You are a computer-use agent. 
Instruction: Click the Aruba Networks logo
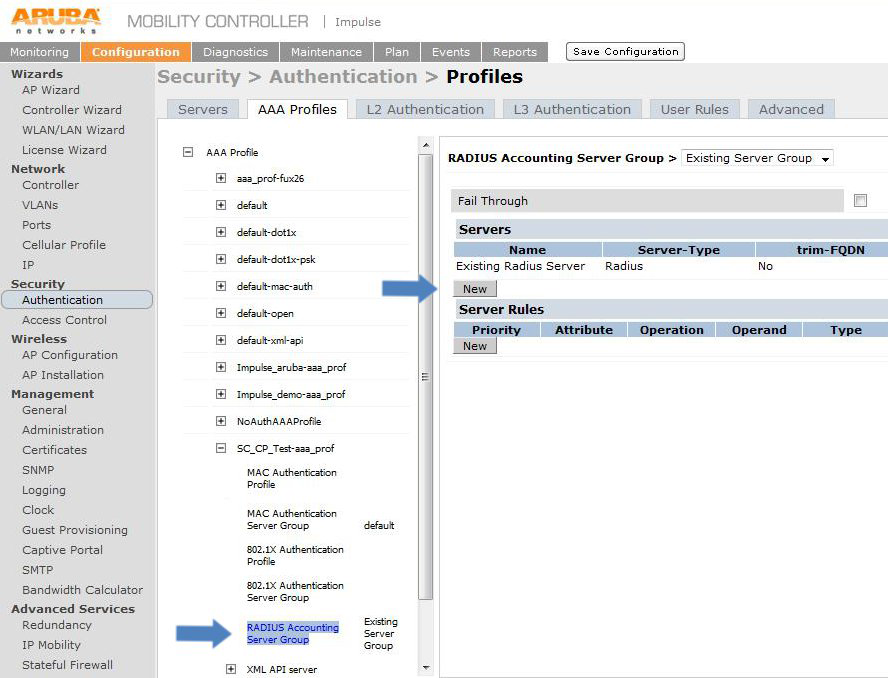click(56, 22)
